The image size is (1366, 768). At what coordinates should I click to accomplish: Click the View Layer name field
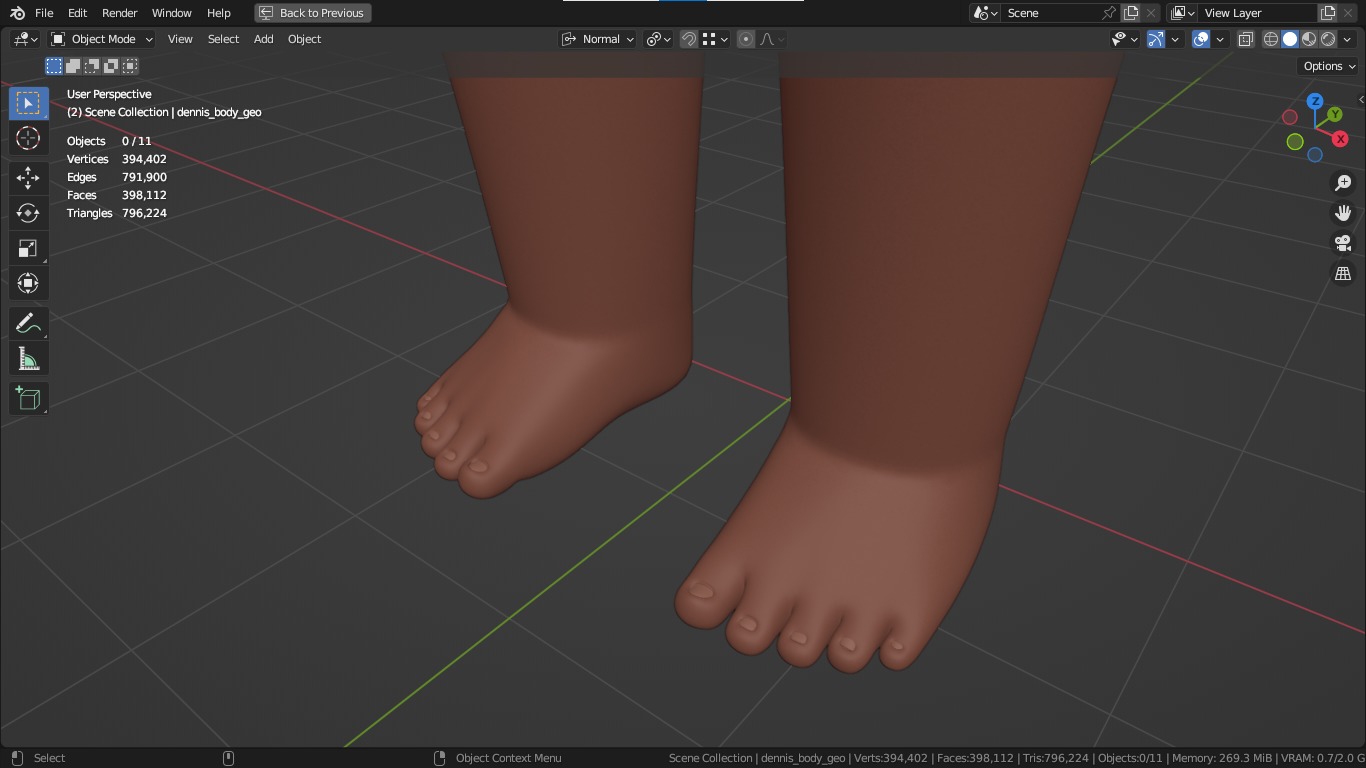coord(1258,13)
